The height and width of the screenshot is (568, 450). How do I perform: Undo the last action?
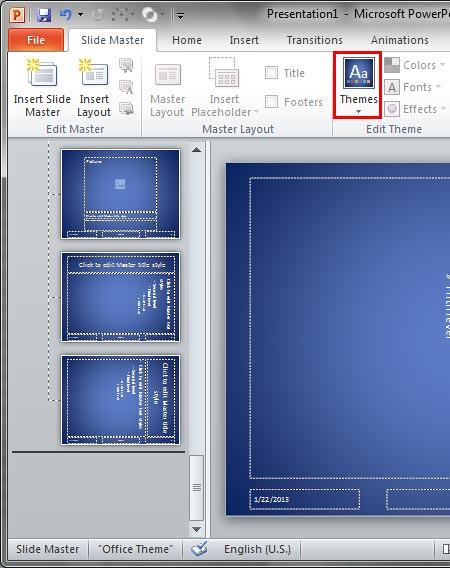66,15
